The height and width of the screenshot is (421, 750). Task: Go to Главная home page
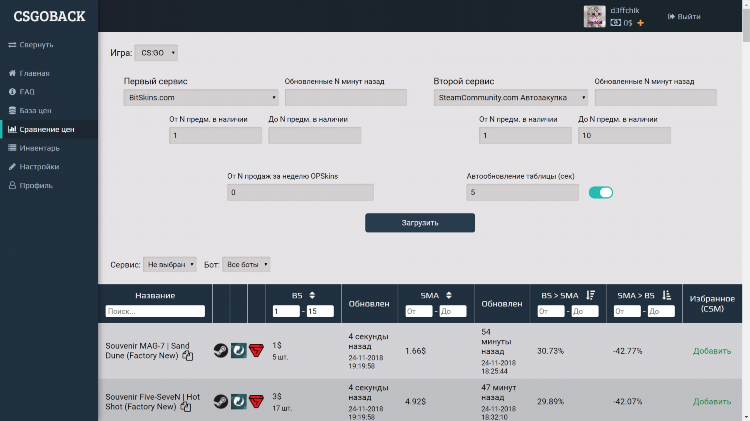coord(29,73)
